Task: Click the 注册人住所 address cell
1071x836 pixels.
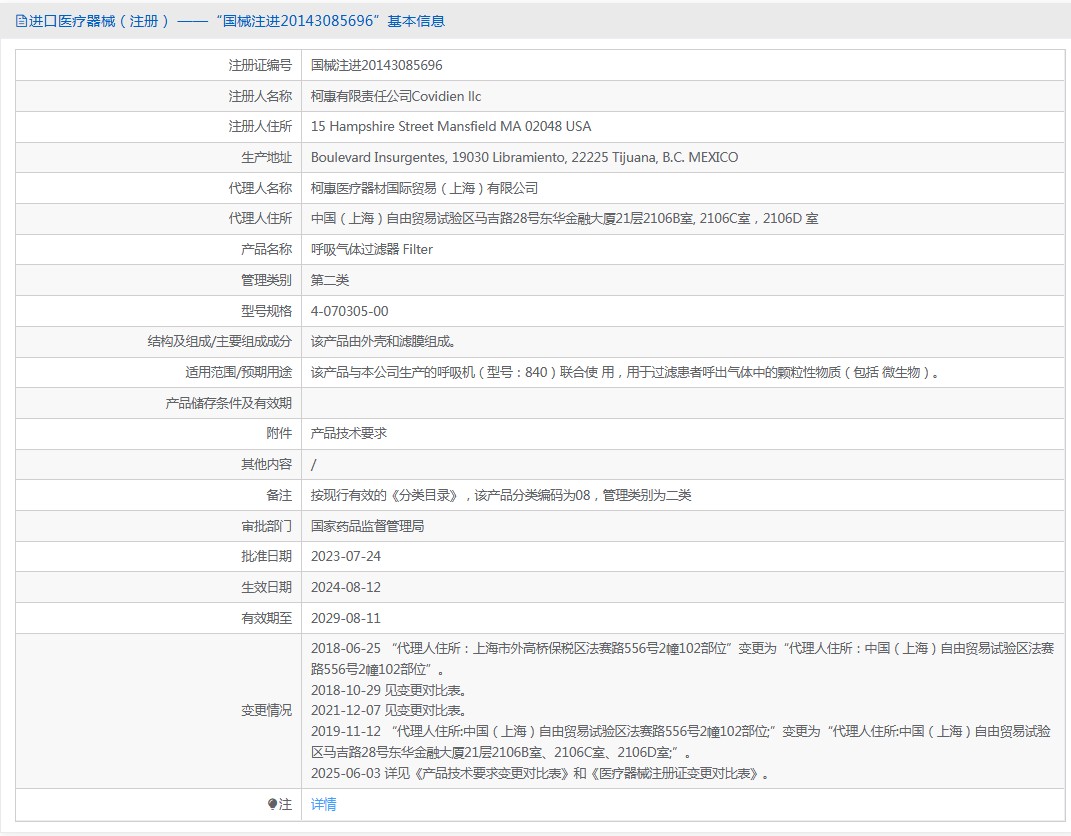Action: [448, 126]
